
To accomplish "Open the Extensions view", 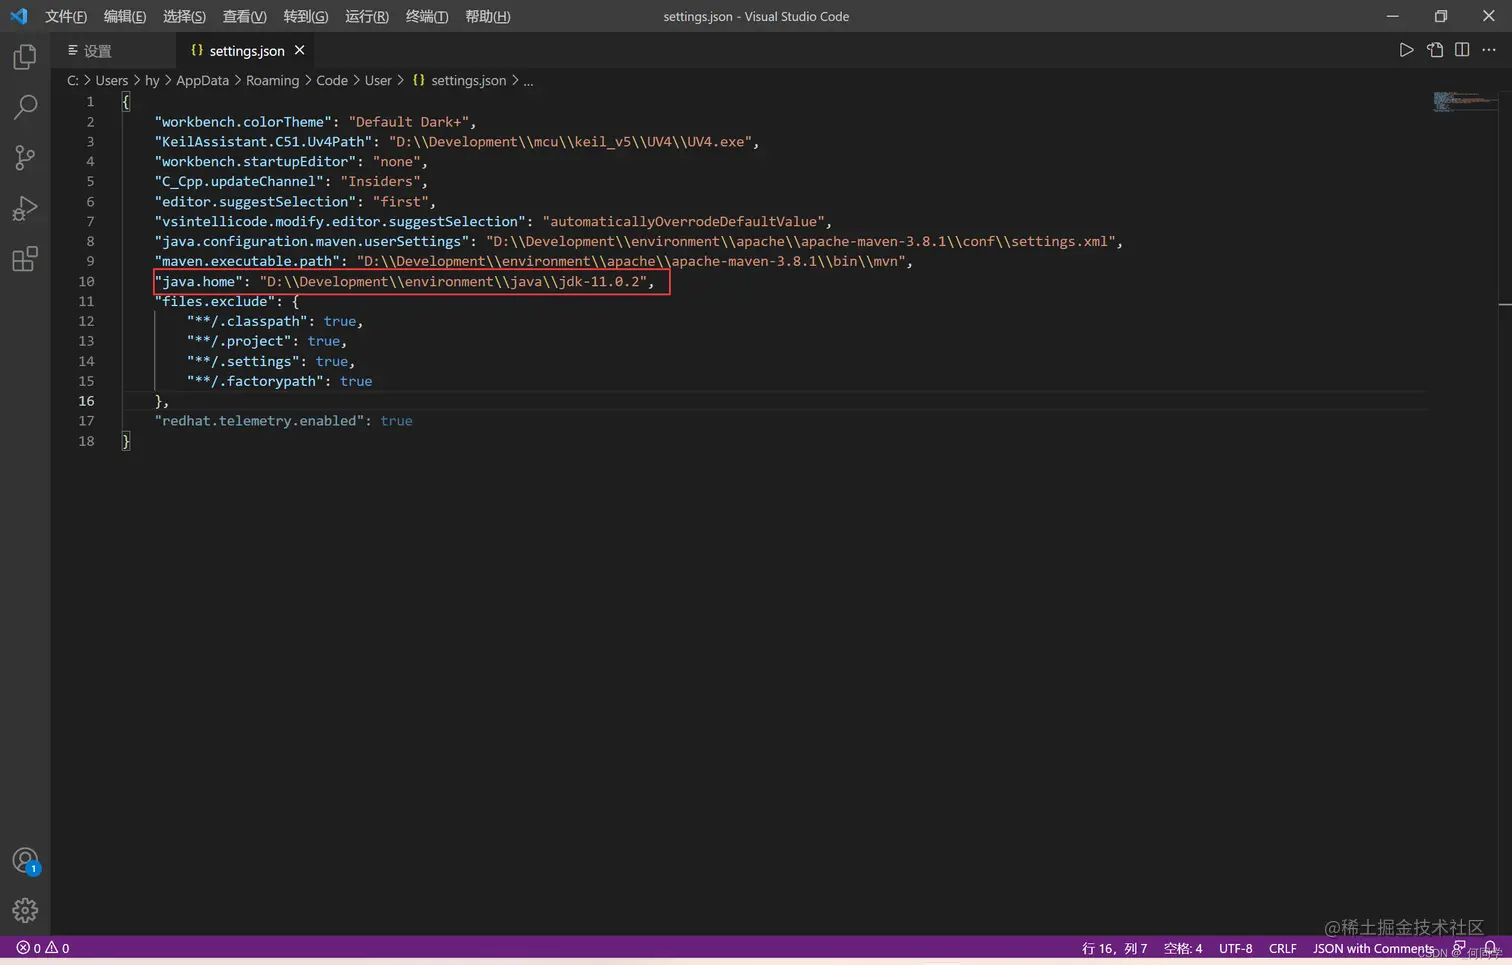I will click(x=25, y=259).
